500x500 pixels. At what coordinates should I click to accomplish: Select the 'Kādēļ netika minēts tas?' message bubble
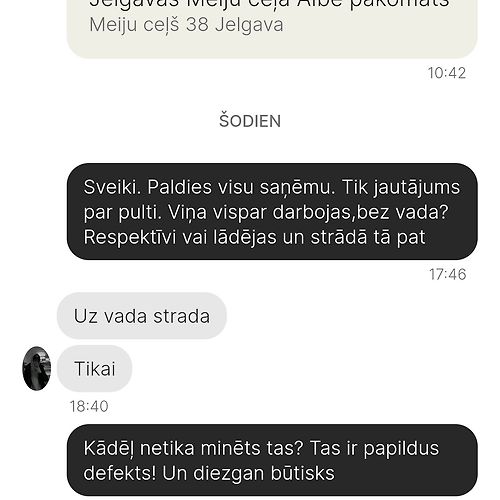click(272, 460)
